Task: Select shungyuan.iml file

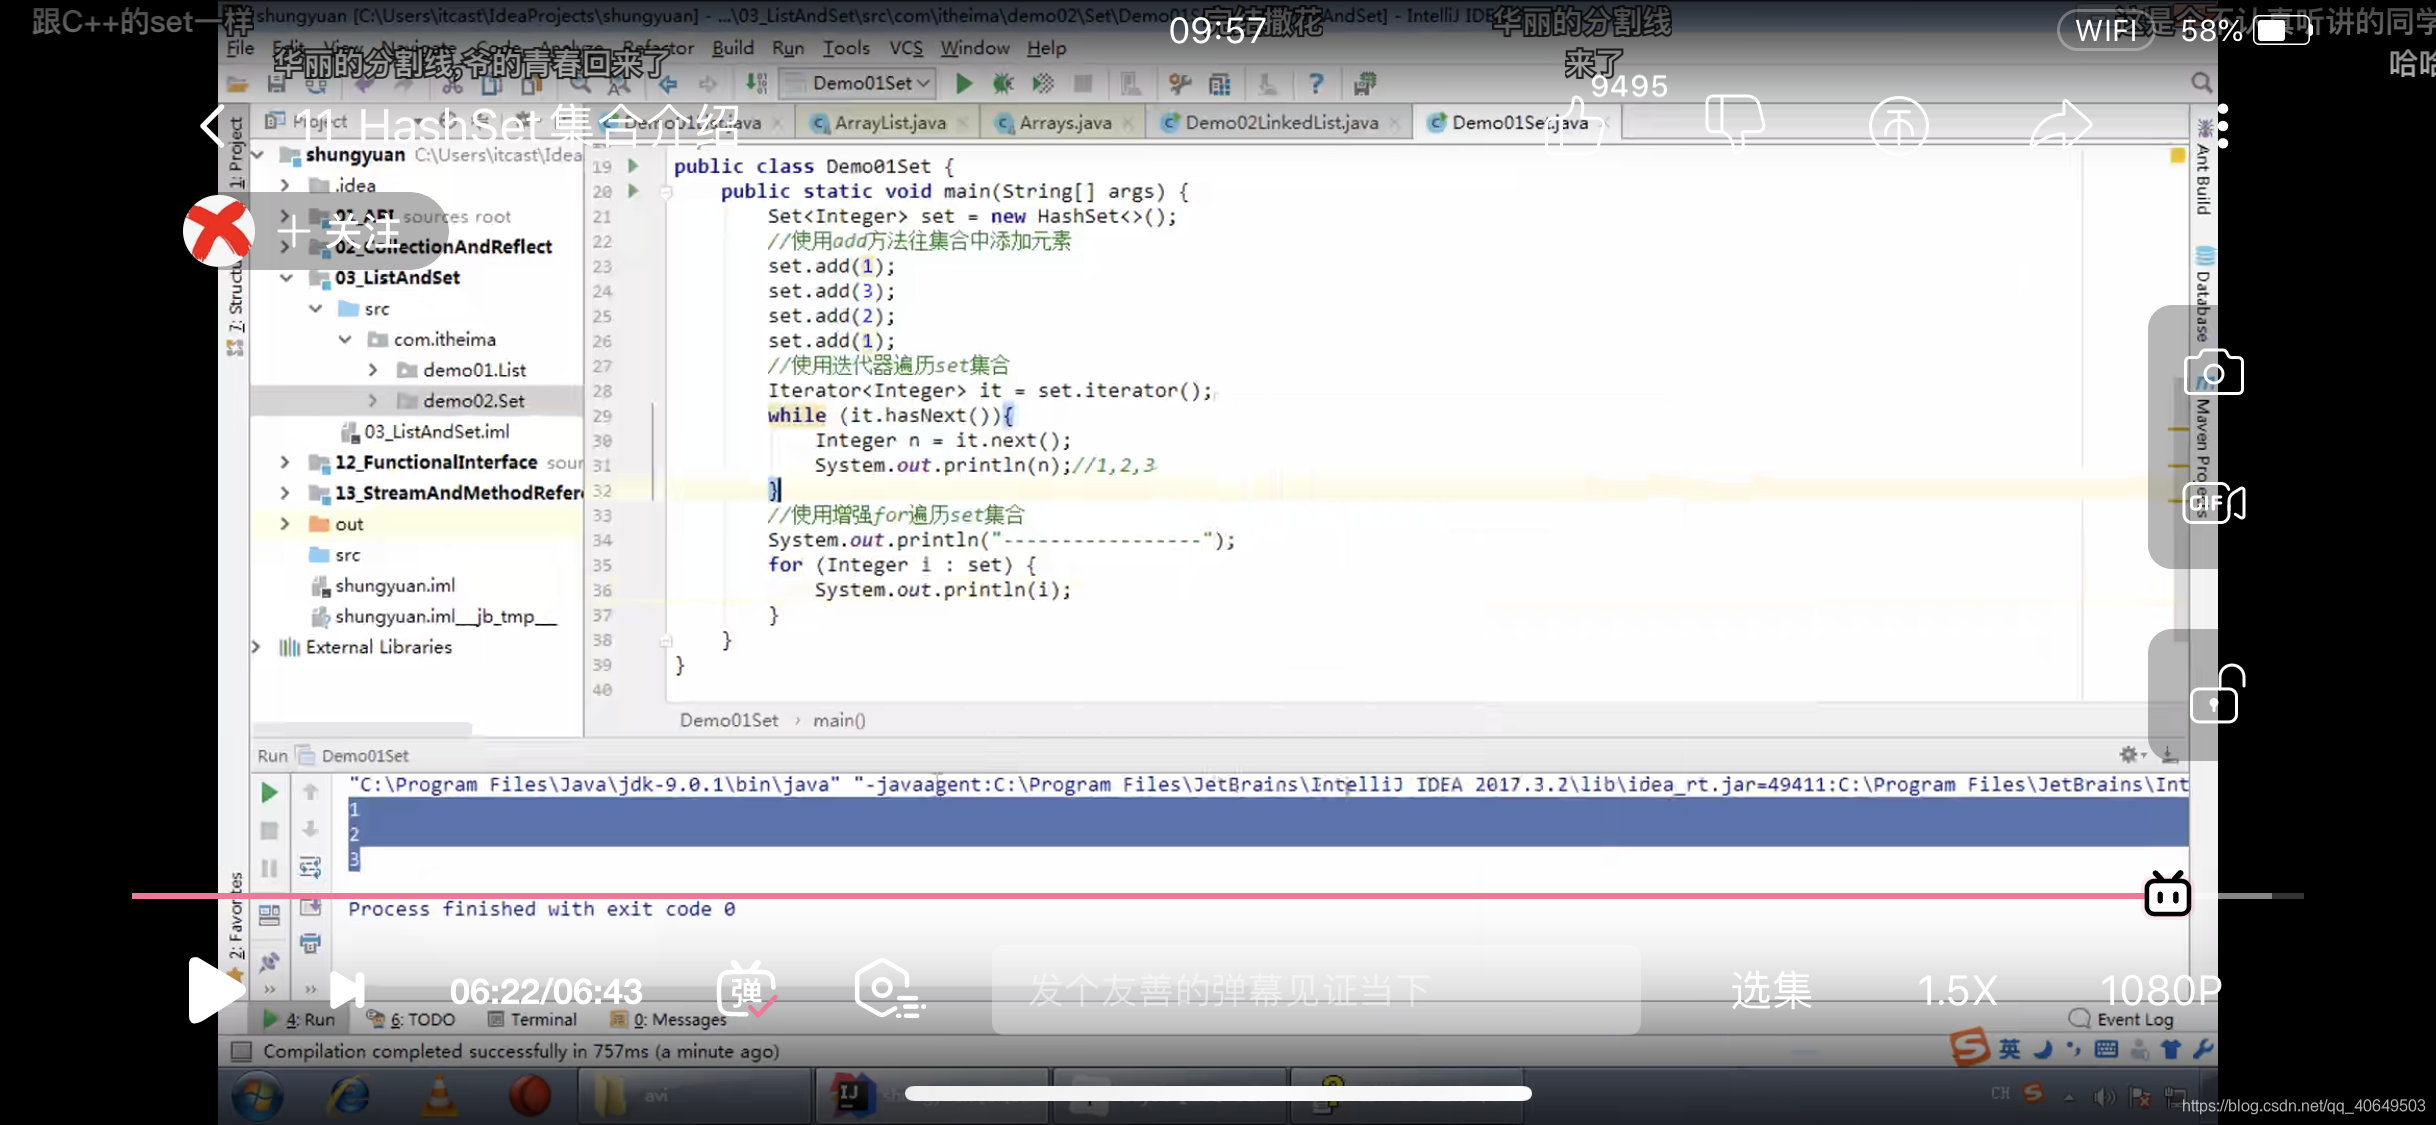Action: click(x=383, y=586)
